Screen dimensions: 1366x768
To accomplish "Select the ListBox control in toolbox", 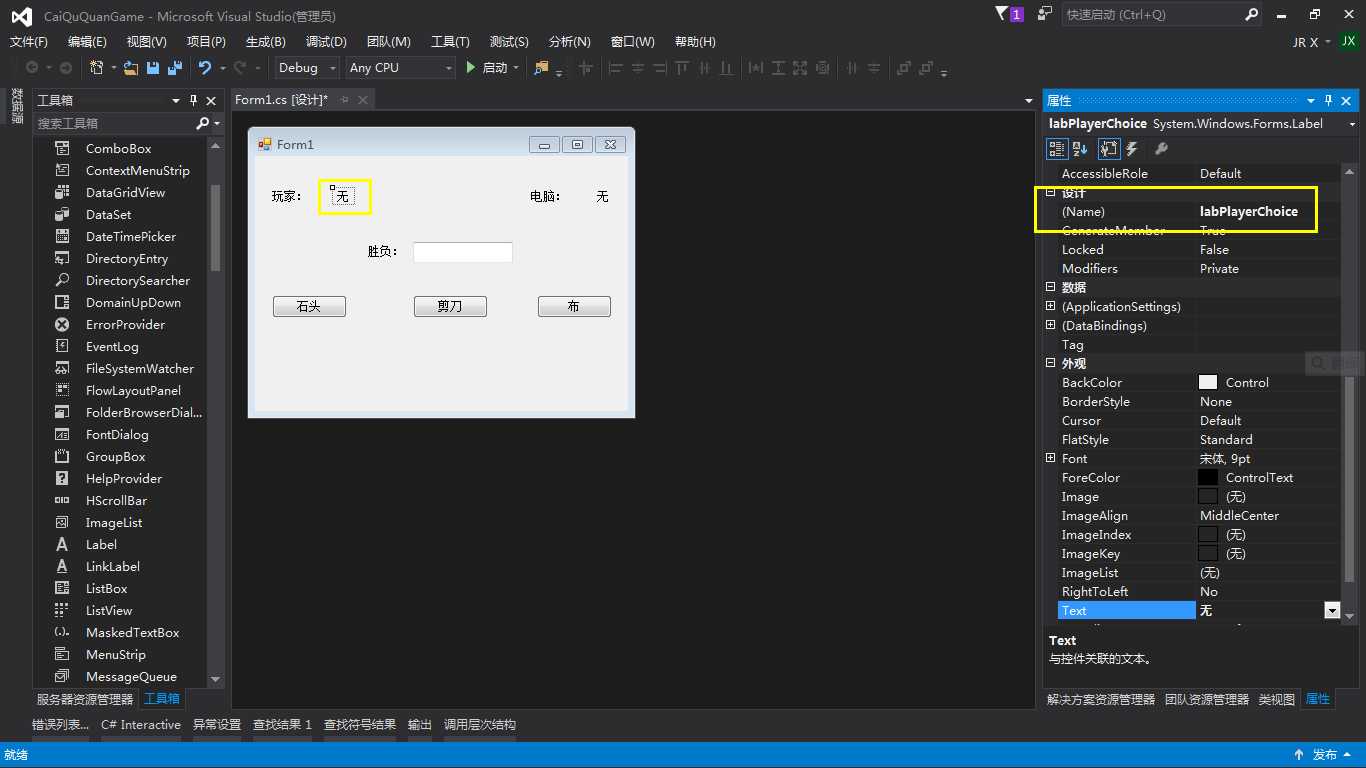I will pos(106,588).
